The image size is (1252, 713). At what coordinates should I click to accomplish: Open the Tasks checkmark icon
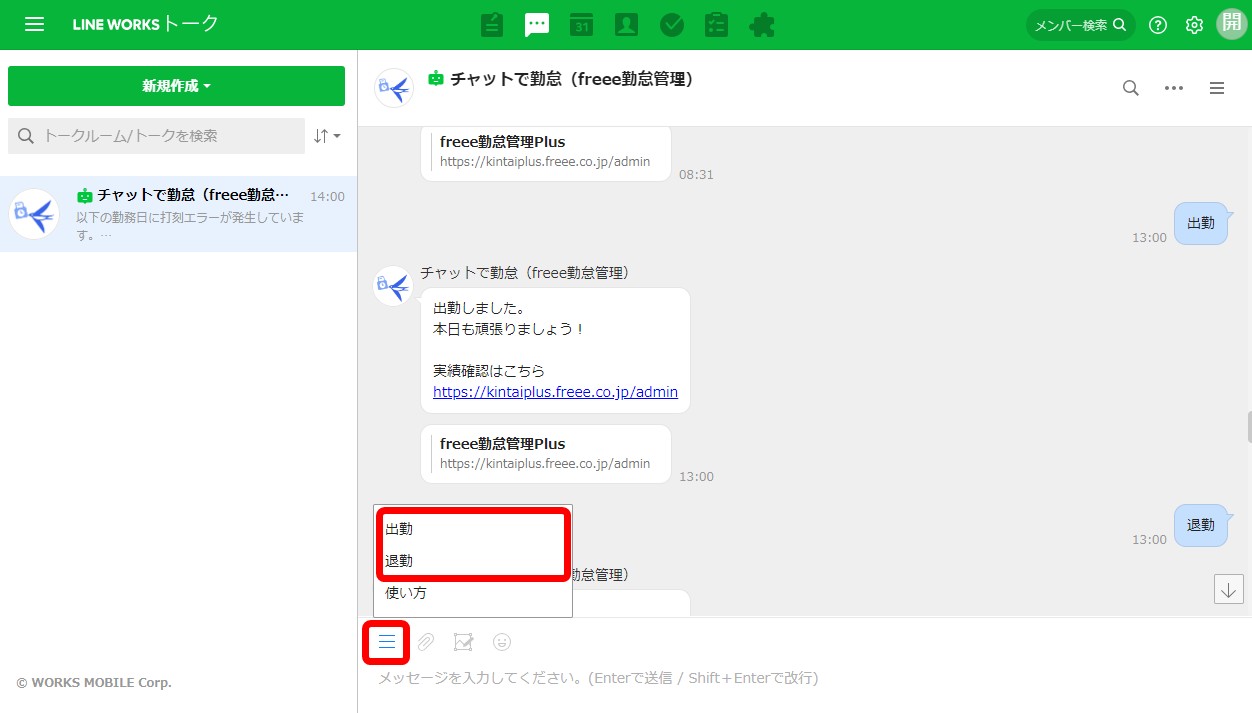[x=672, y=25]
